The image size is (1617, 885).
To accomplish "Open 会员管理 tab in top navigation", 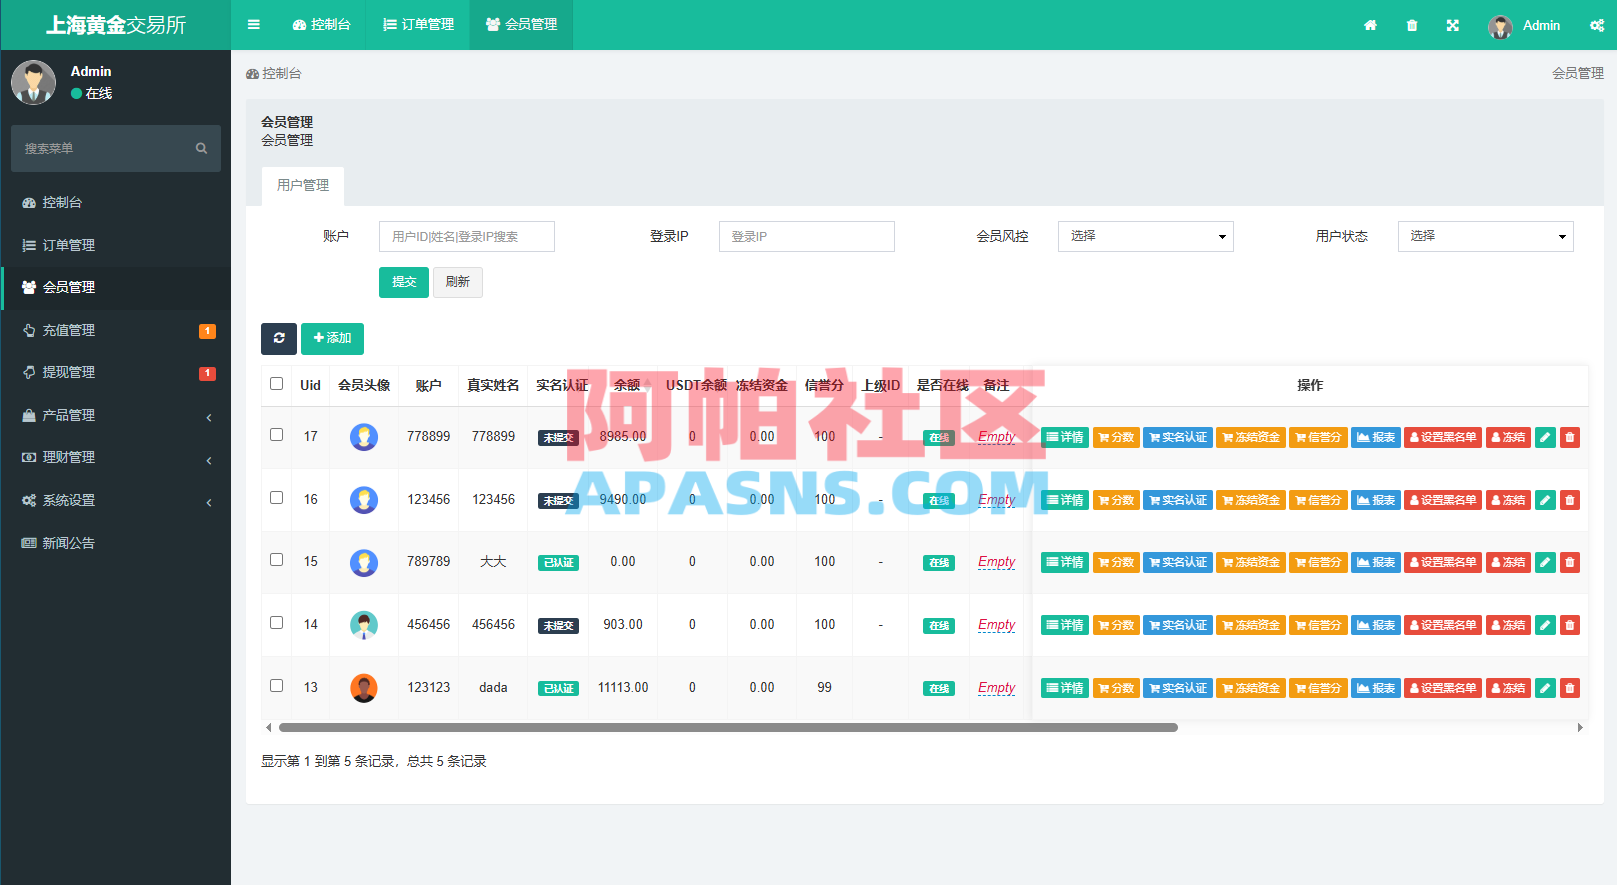I will [521, 25].
